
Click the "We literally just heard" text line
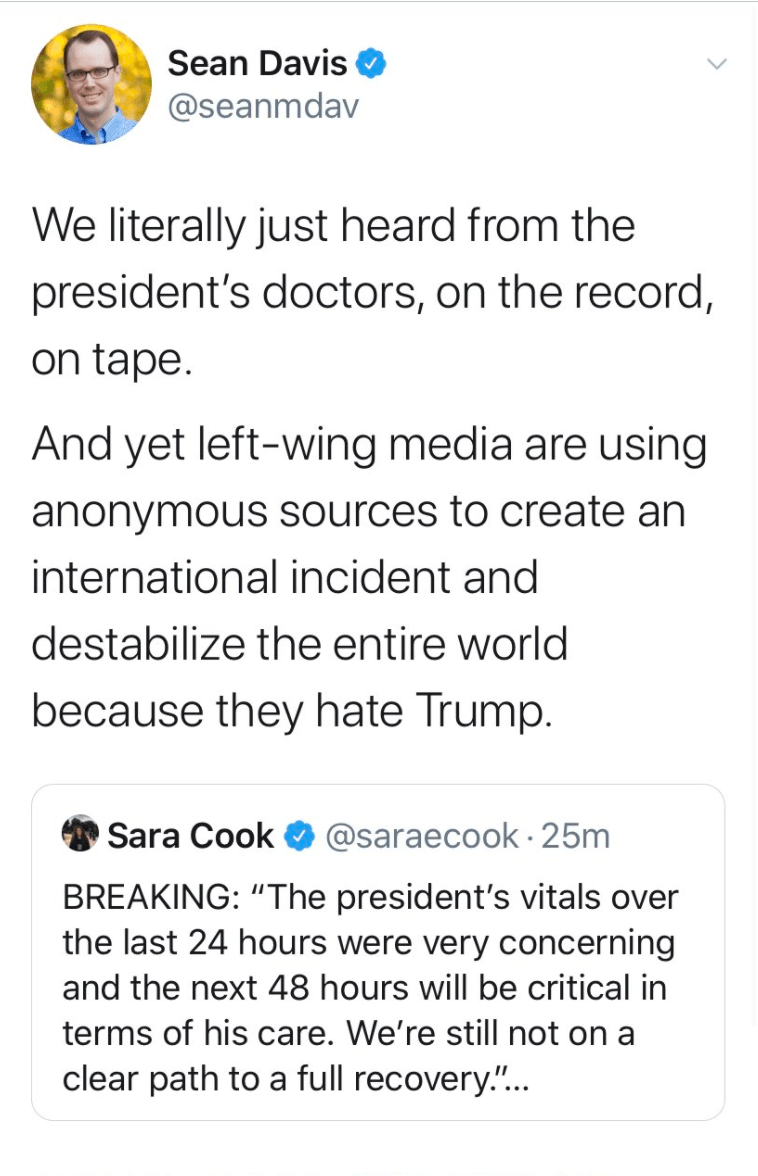(x=333, y=227)
